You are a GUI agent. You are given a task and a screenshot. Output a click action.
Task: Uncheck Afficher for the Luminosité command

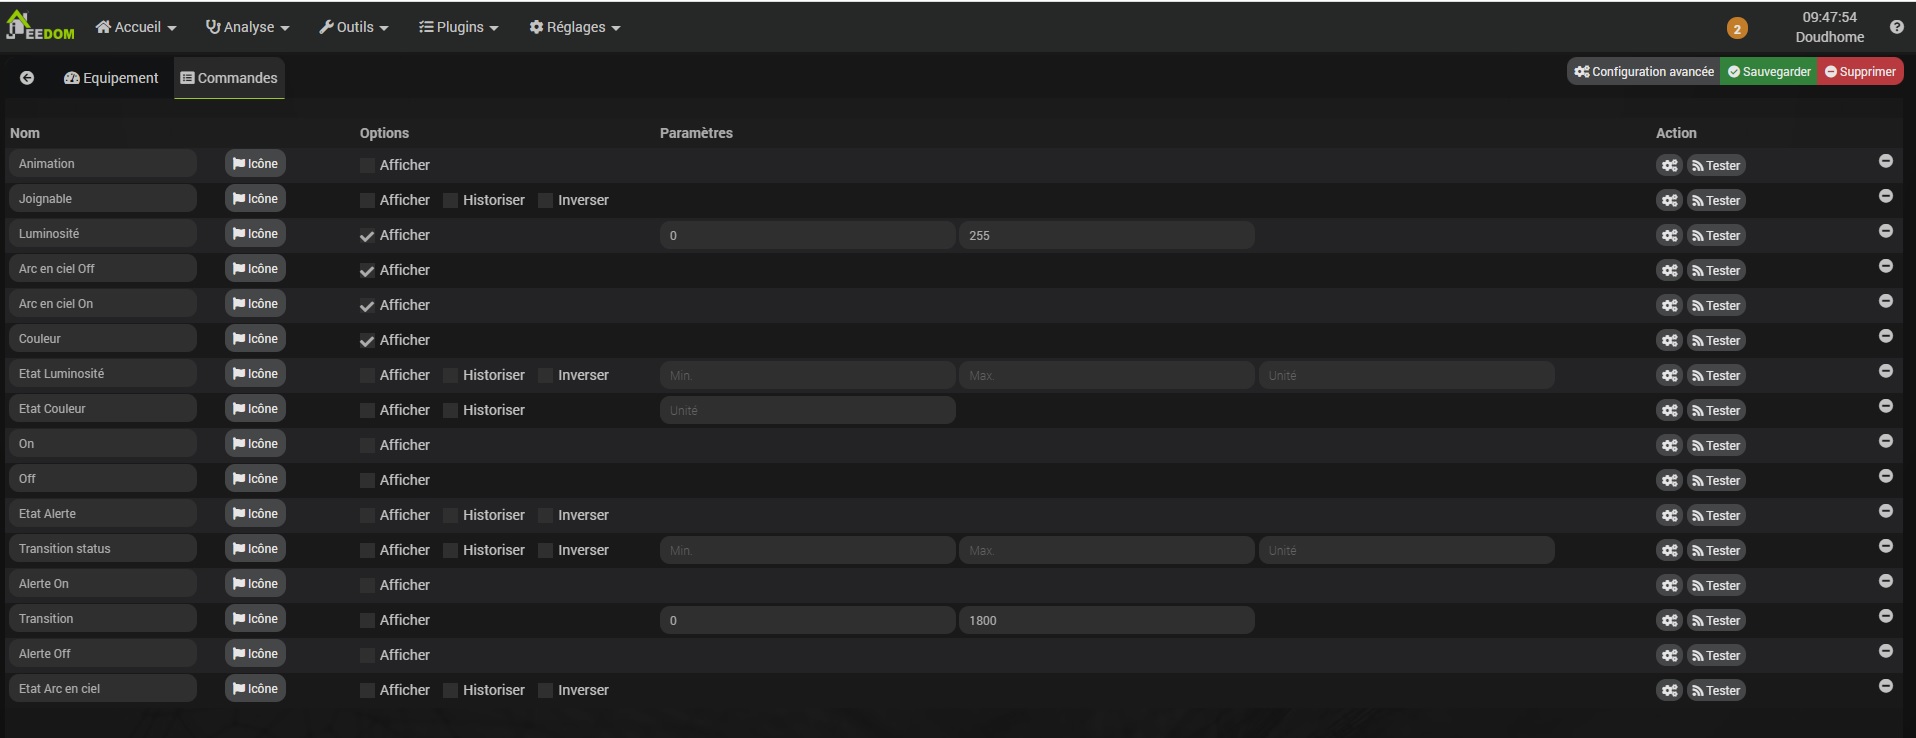tap(367, 236)
